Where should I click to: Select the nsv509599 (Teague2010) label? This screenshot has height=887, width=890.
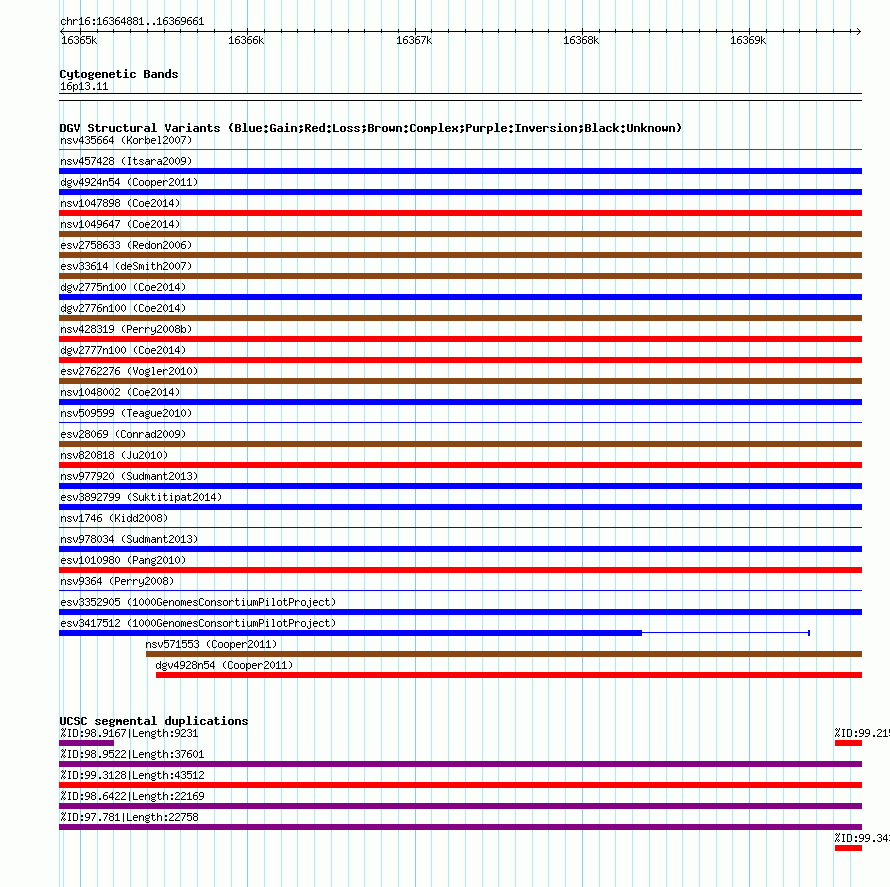(126, 413)
